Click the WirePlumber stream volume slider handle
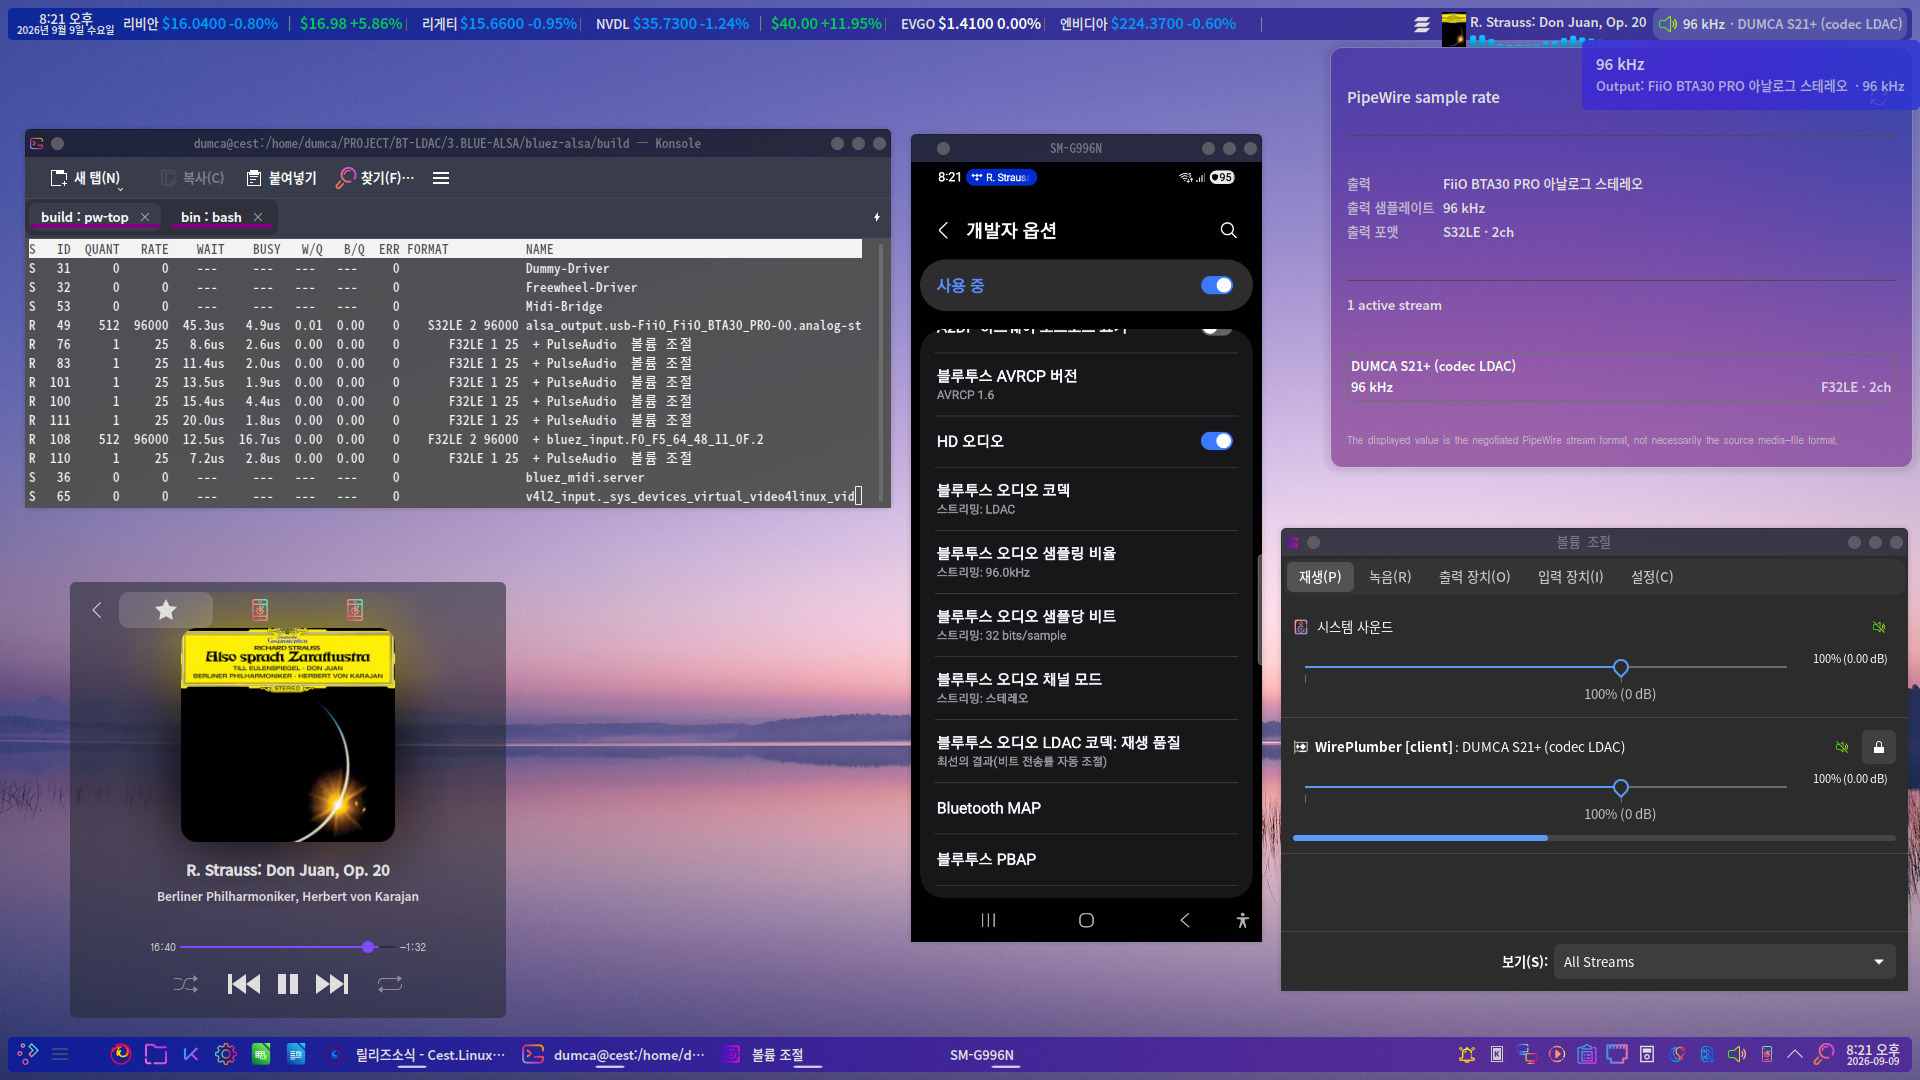The height and width of the screenshot is (1080, 1920). pos(1621,788)
